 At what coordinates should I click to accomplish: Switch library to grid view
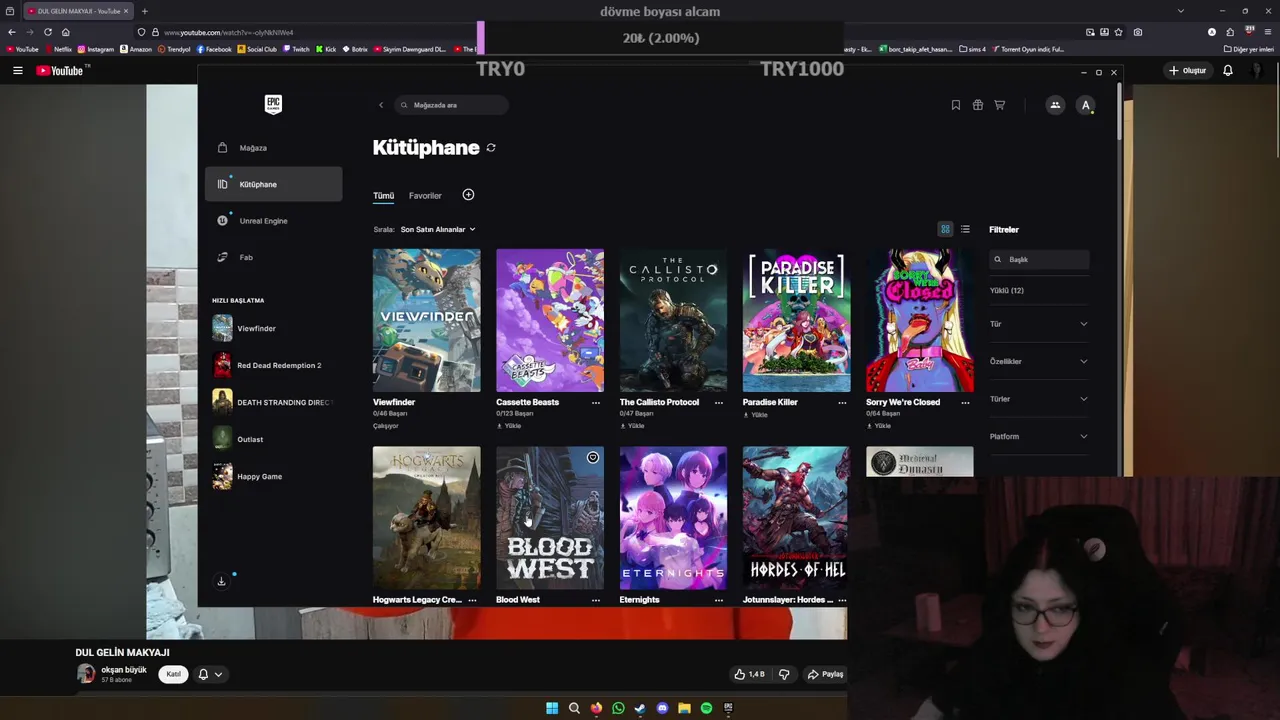[945, 229]
